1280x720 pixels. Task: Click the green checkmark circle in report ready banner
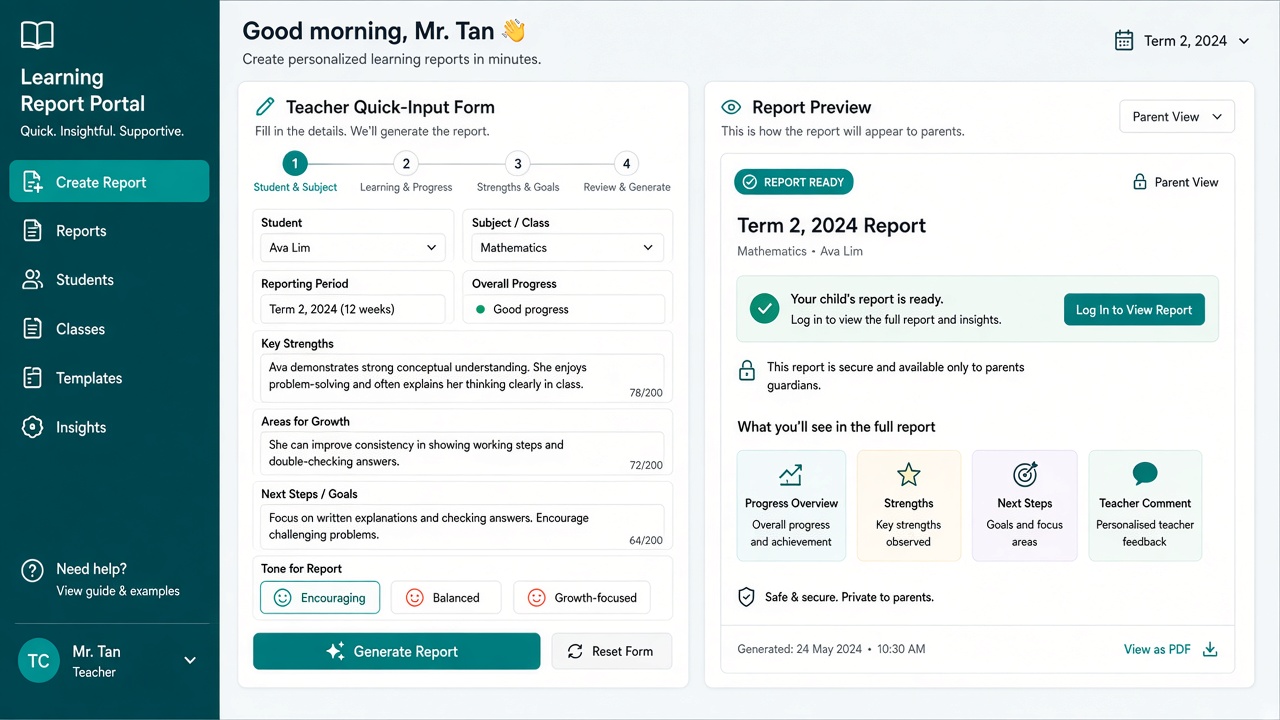pos(765,309)
